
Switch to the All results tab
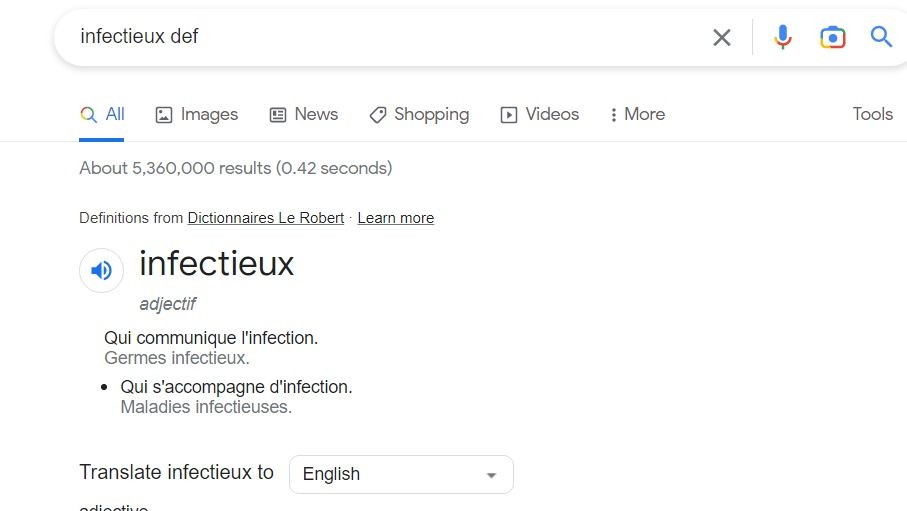[103, 114]
